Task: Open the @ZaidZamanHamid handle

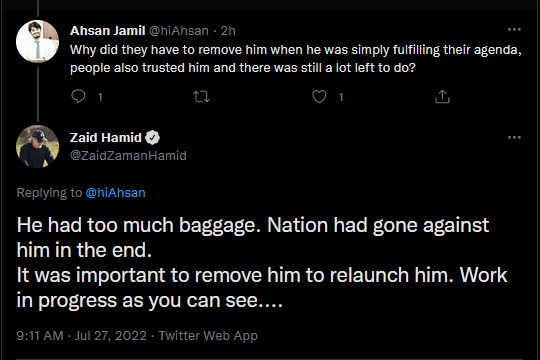Action: point(128,156)
